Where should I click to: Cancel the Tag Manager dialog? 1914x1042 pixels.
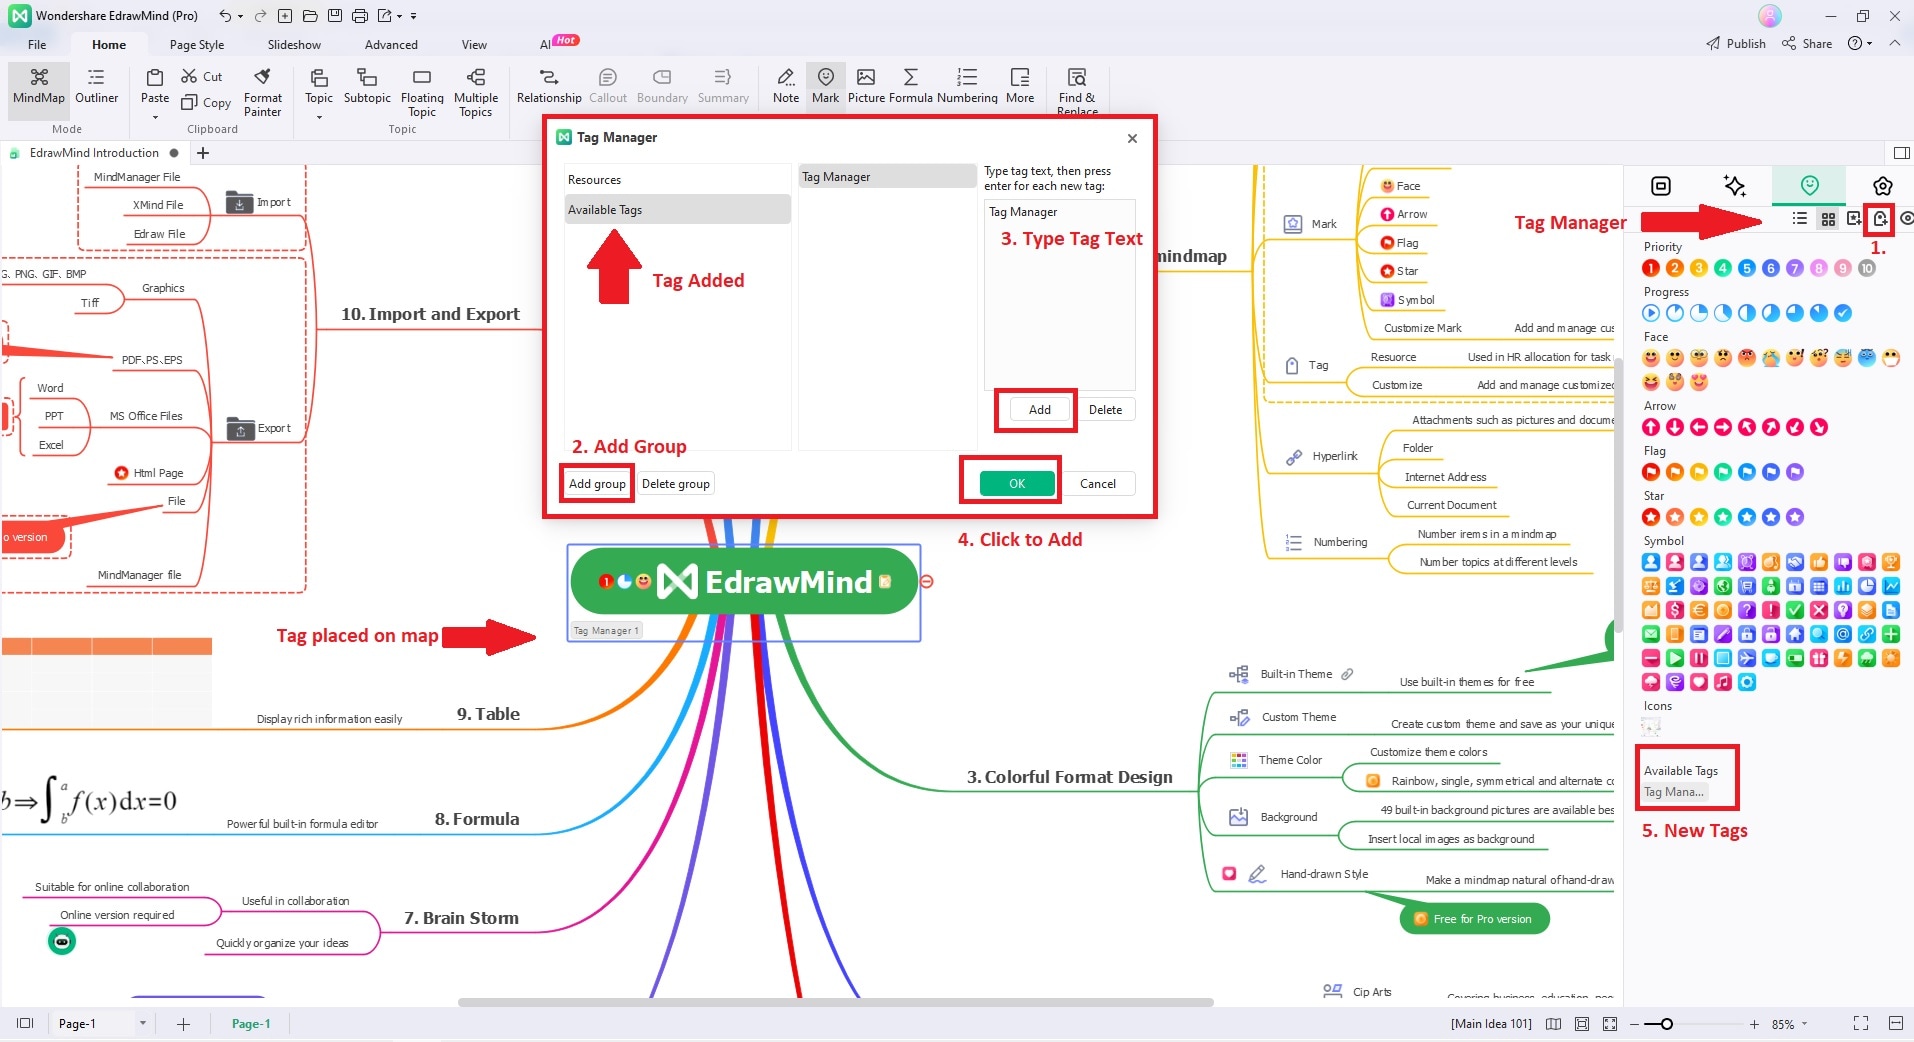click(1098, 484)
